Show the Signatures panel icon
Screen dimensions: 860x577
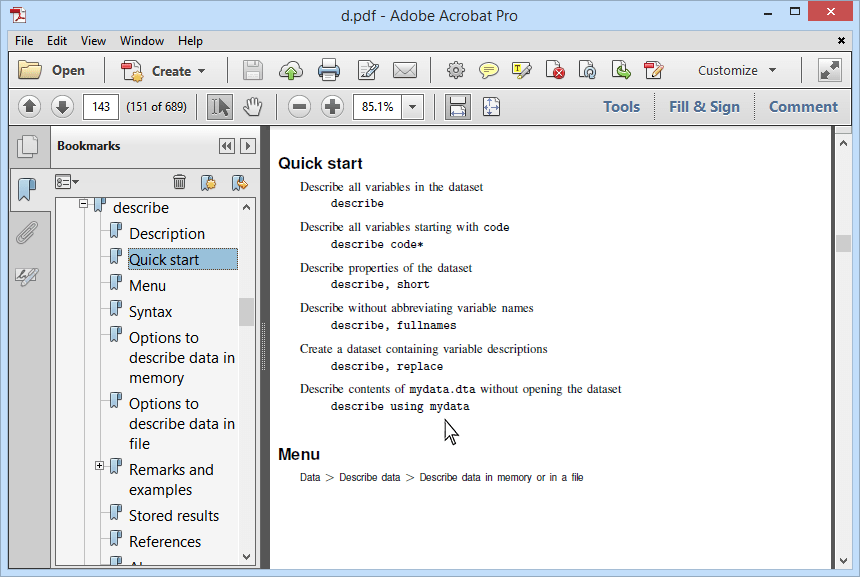pos(26,276)
